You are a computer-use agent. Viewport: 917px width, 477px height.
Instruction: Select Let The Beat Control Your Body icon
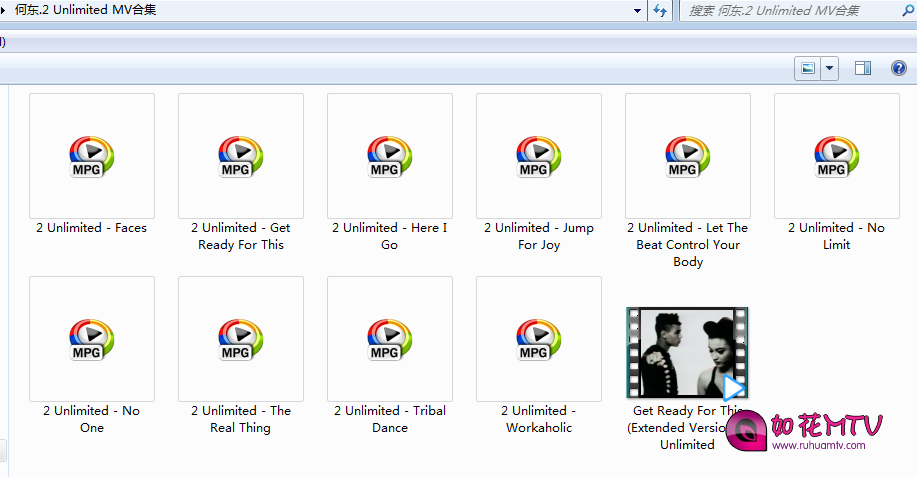(x=688, y=156)
